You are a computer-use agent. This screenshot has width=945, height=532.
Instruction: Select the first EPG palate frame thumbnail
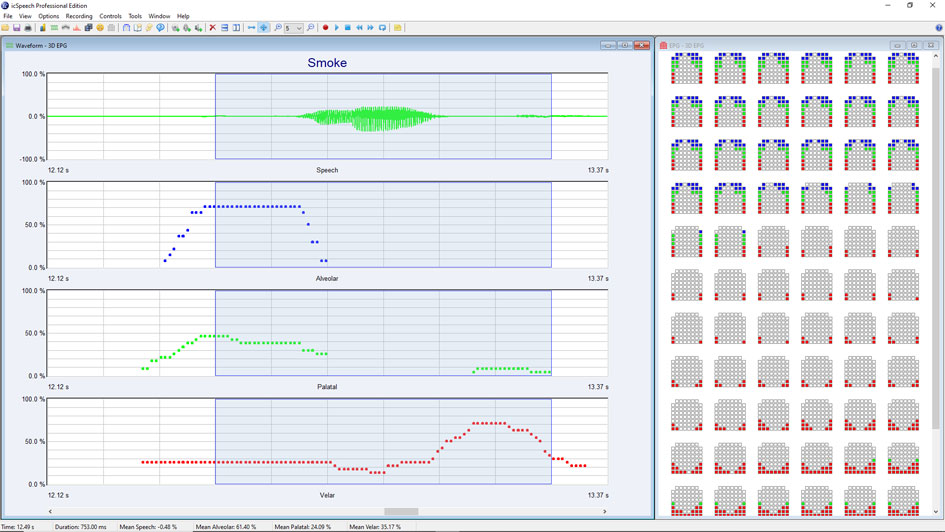(x=686, y=69)
